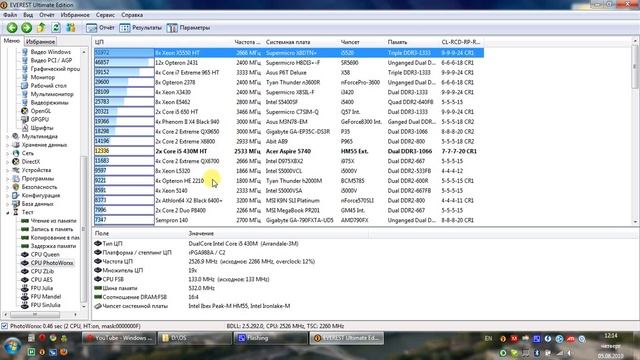This screenshot has width=640, height=360.
Task: Expand the Программы tree node
Action: click(x=7, y=179)
